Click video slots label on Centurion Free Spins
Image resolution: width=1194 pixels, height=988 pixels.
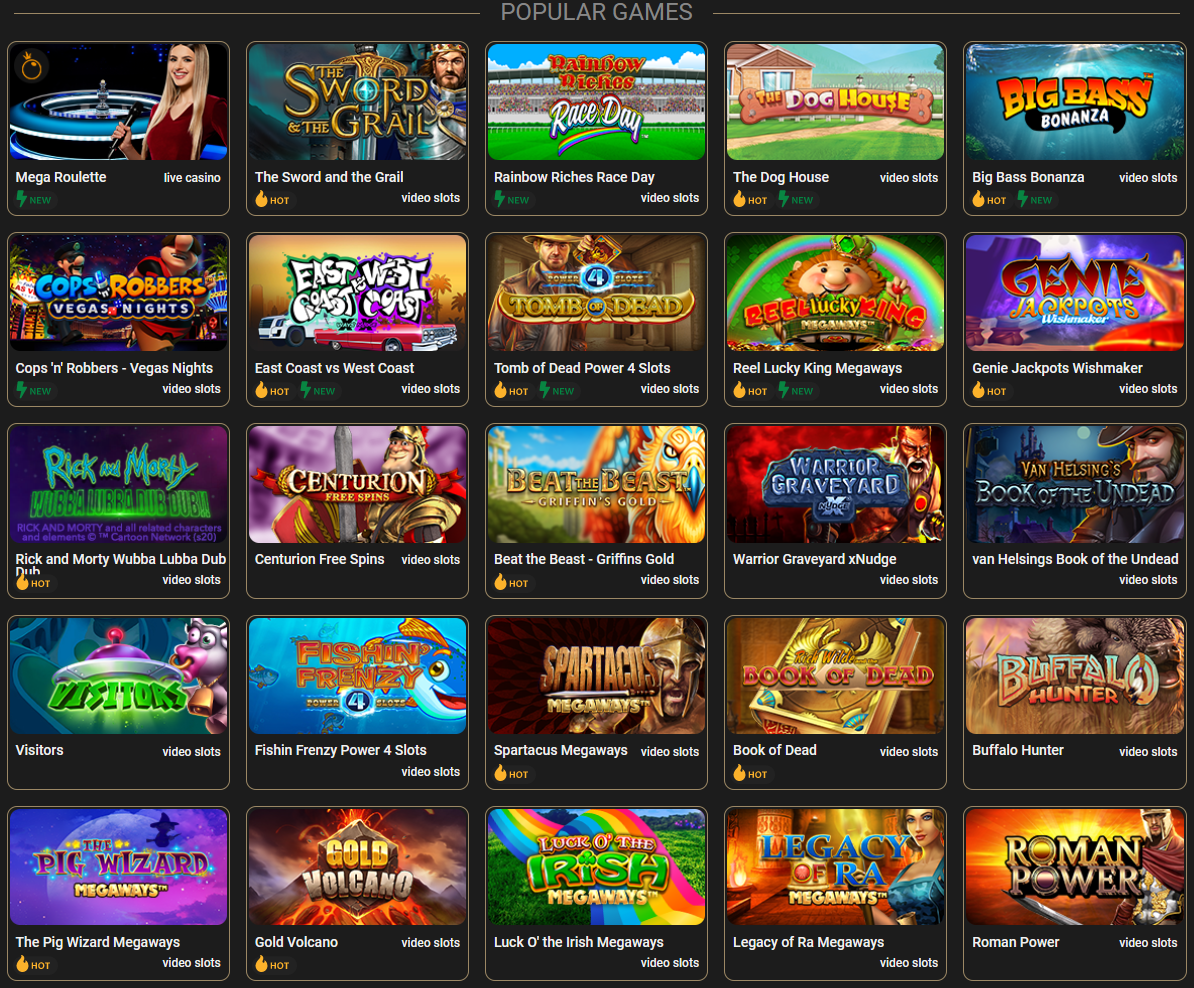[x=430, y=560]
